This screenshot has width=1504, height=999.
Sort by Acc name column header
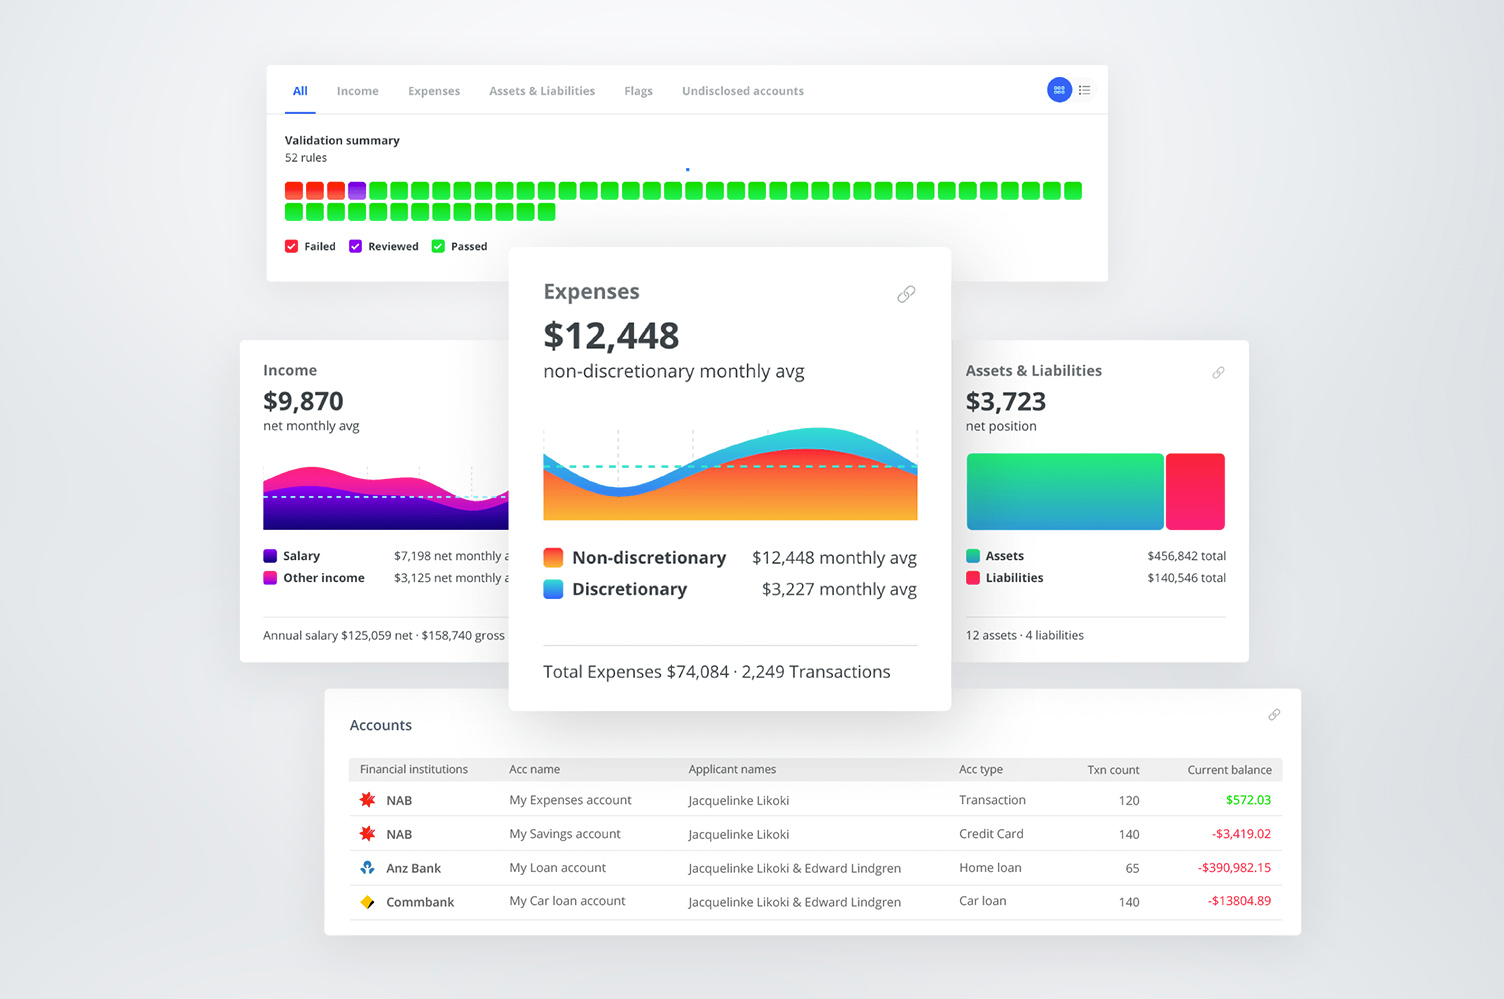tap(535, 770)
